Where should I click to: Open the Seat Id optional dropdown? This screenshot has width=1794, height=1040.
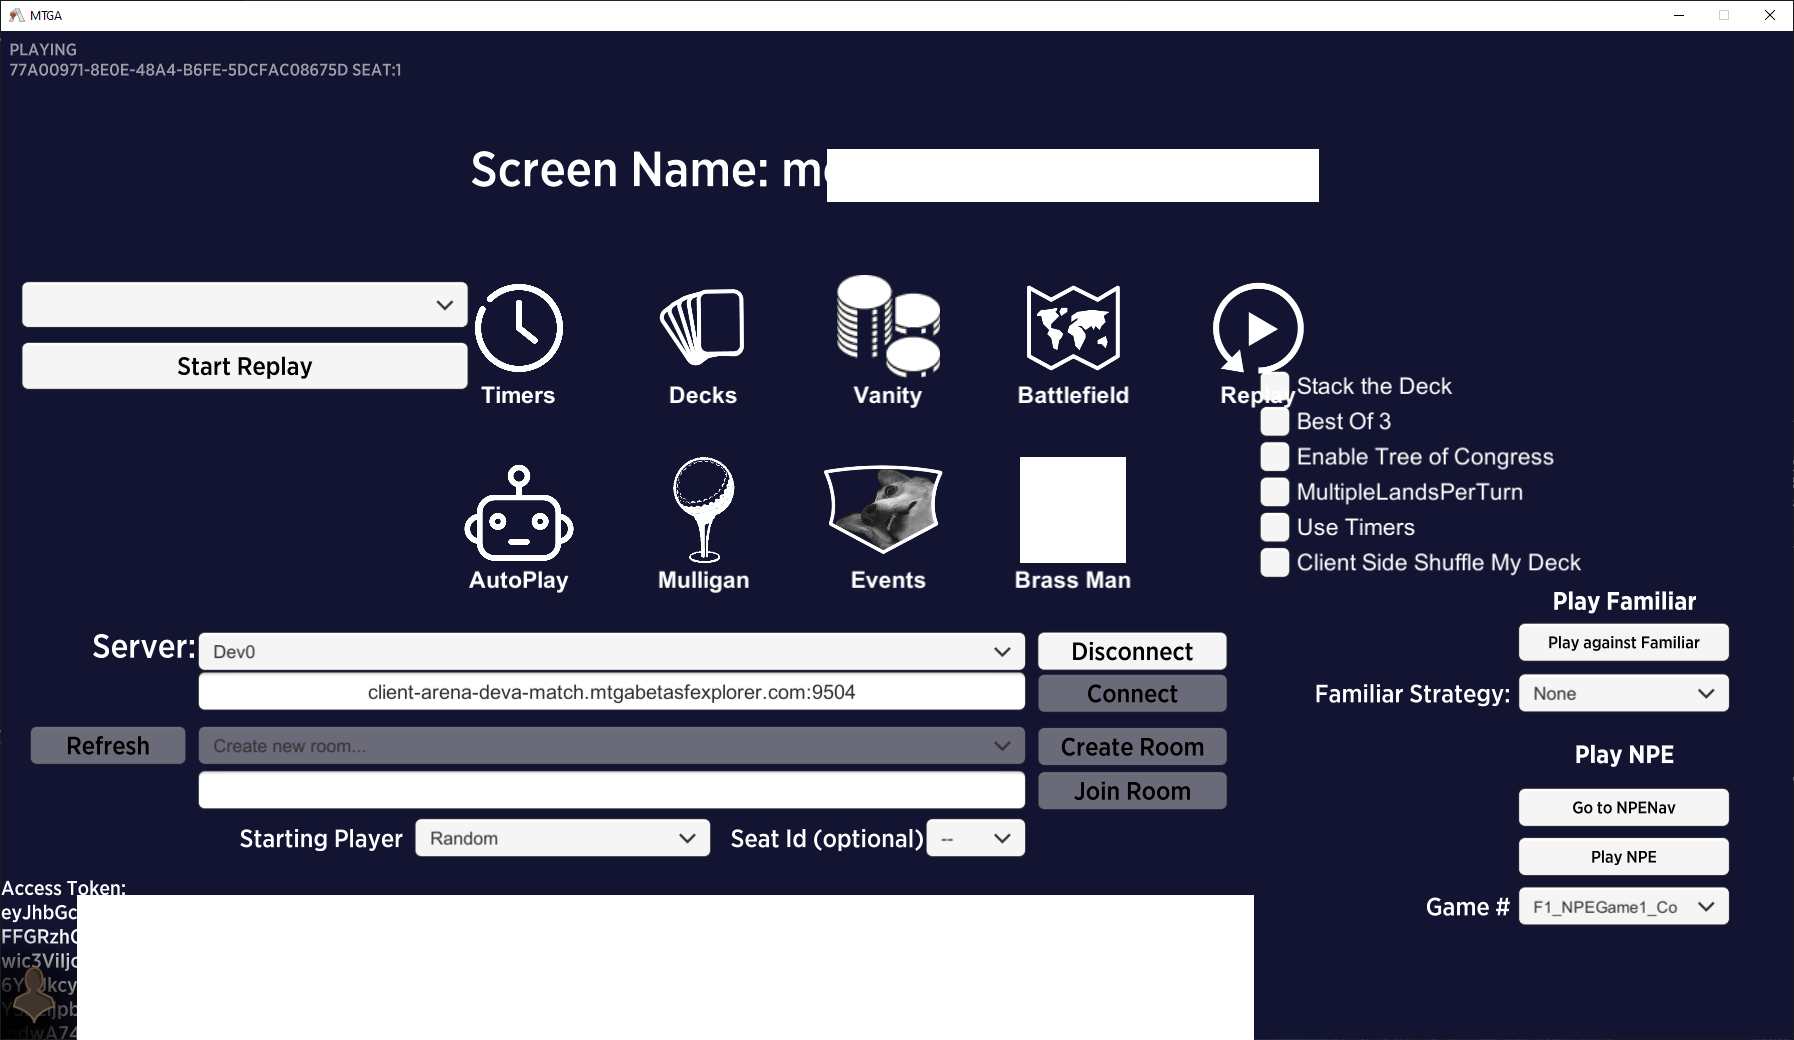[976, 838]
